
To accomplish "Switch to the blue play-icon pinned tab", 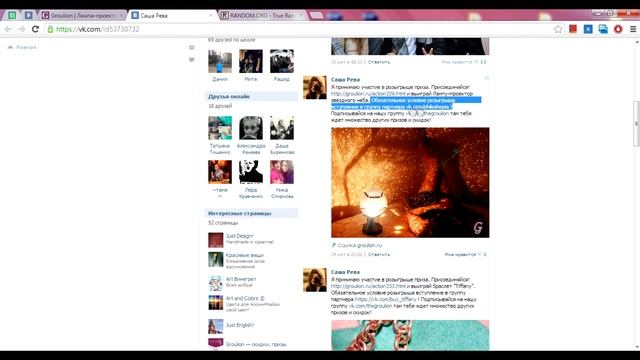I will 28,15.
